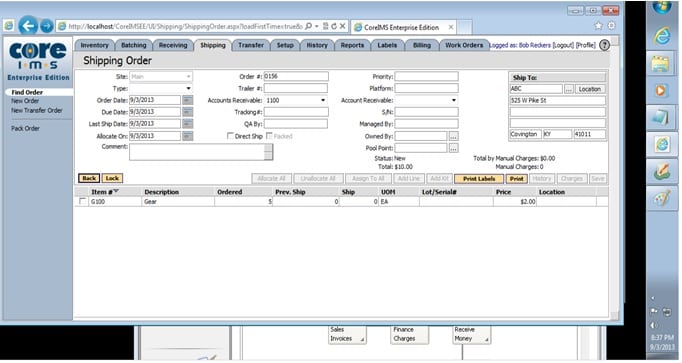Image resolution: width=682 pixels, height=363 pixels.
Task: Switch to the Setup tab
Action: (285, 45)
